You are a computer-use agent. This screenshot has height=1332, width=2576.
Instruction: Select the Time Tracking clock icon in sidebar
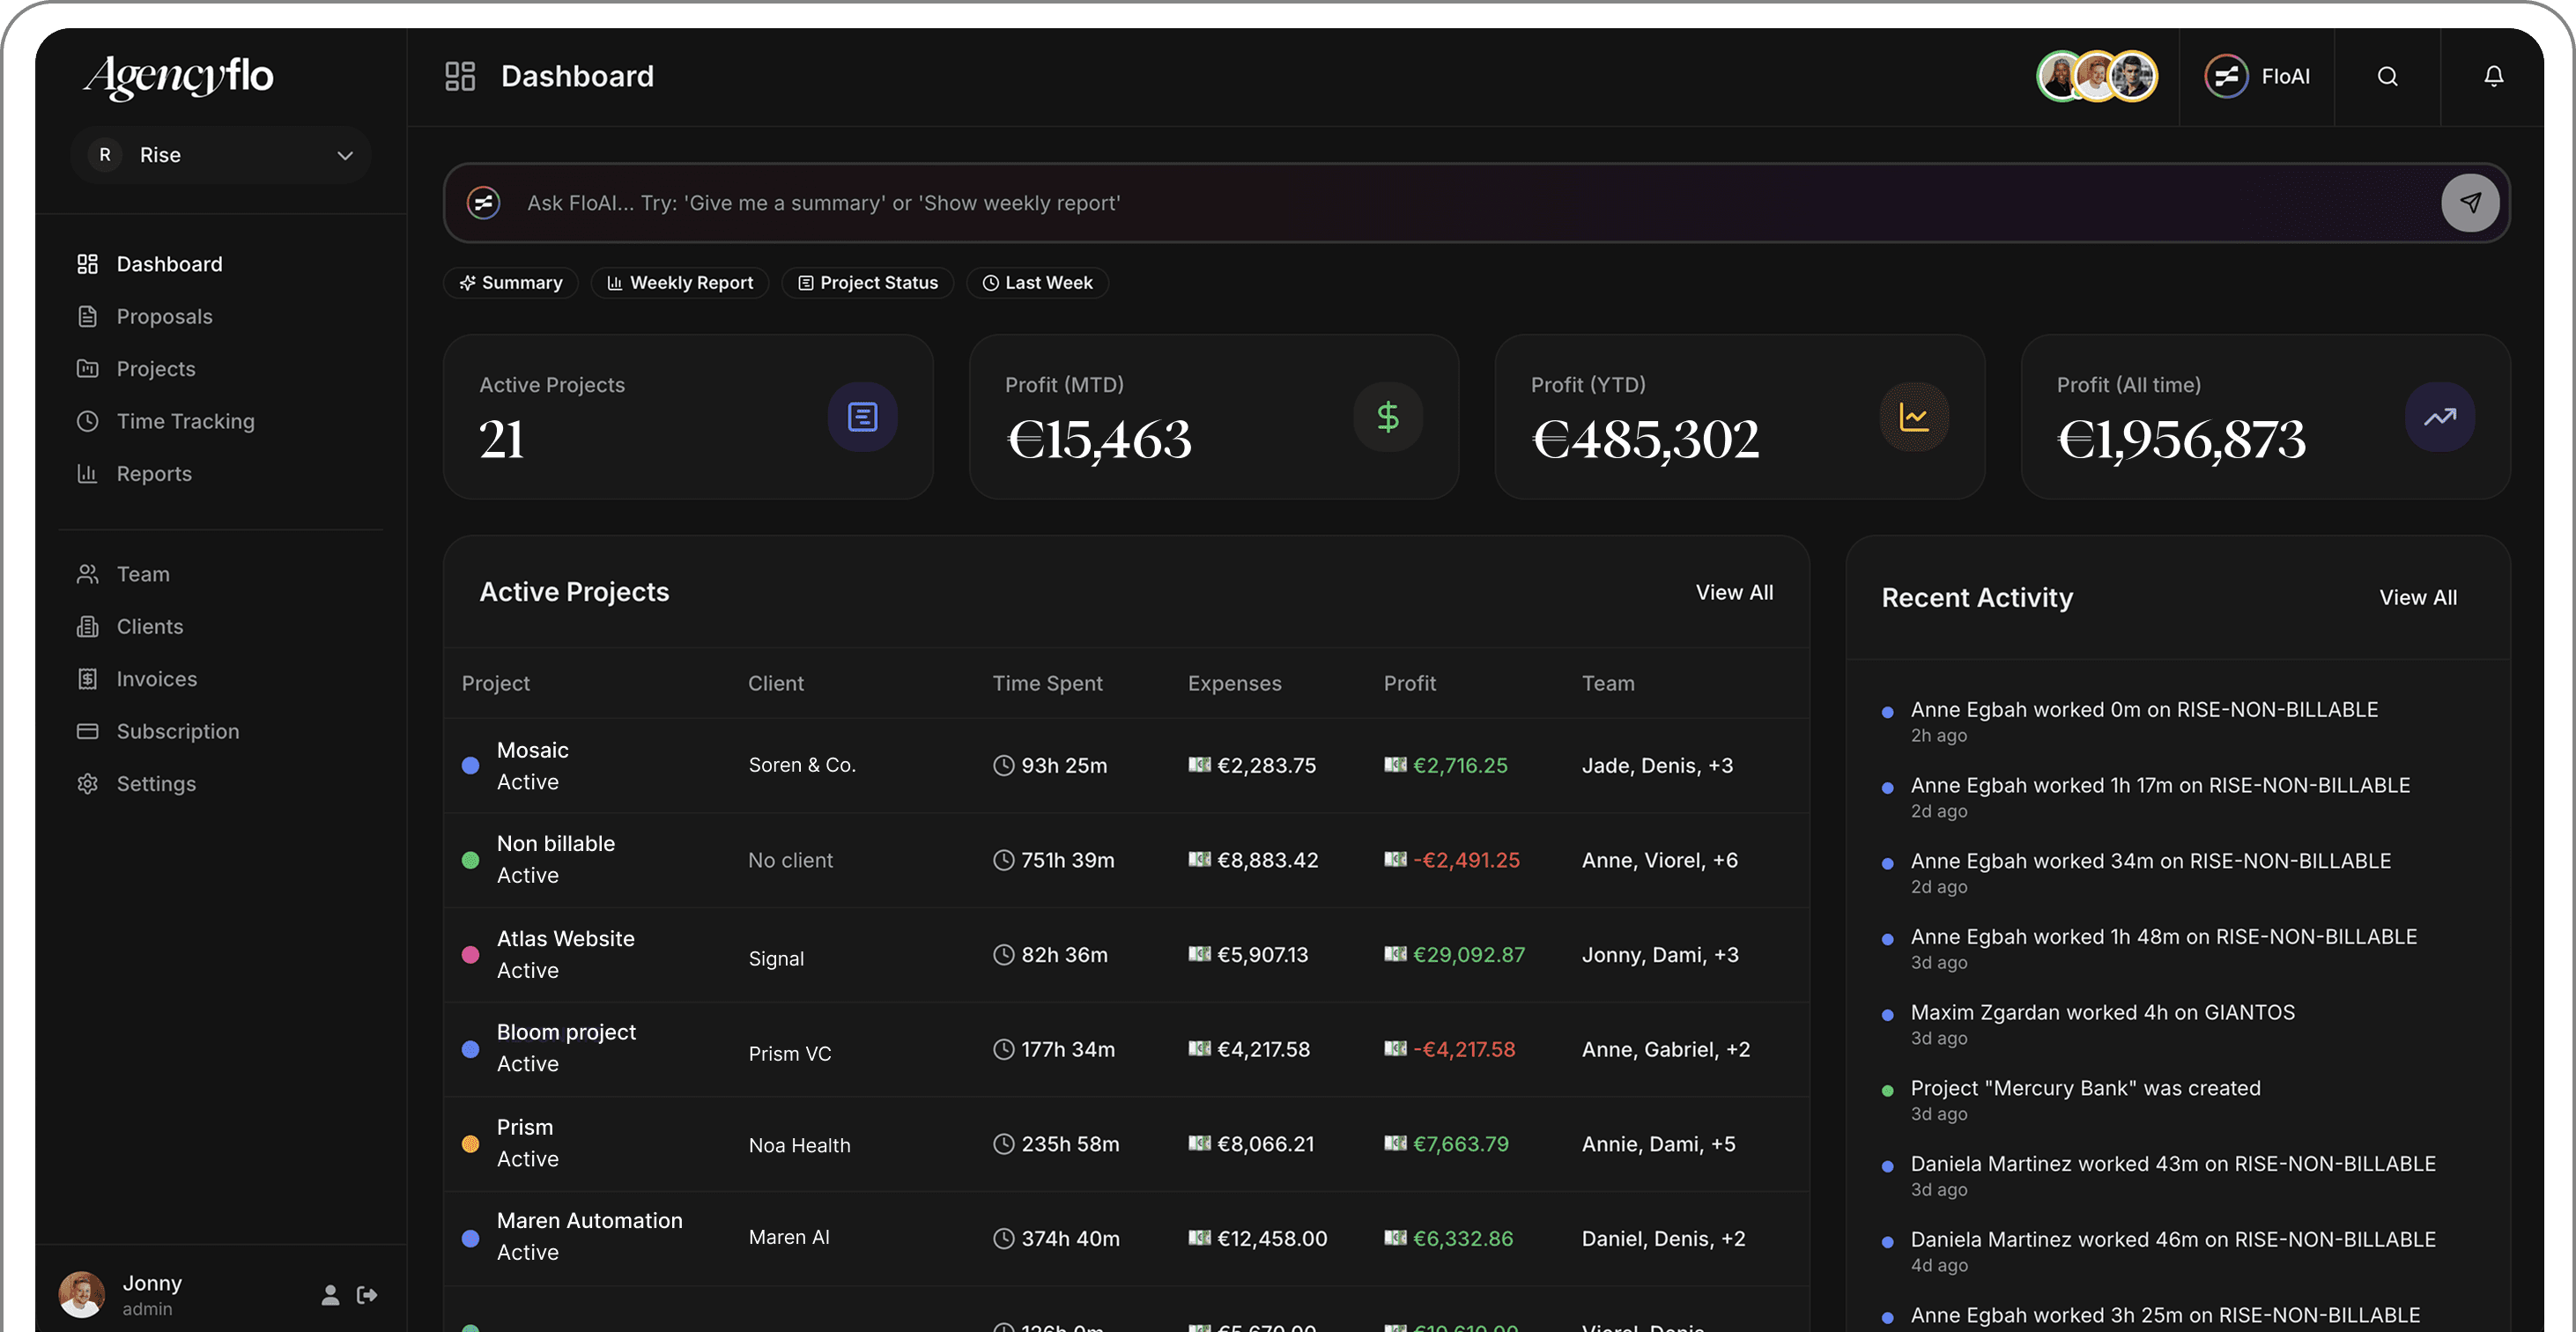tap(88, 421)
